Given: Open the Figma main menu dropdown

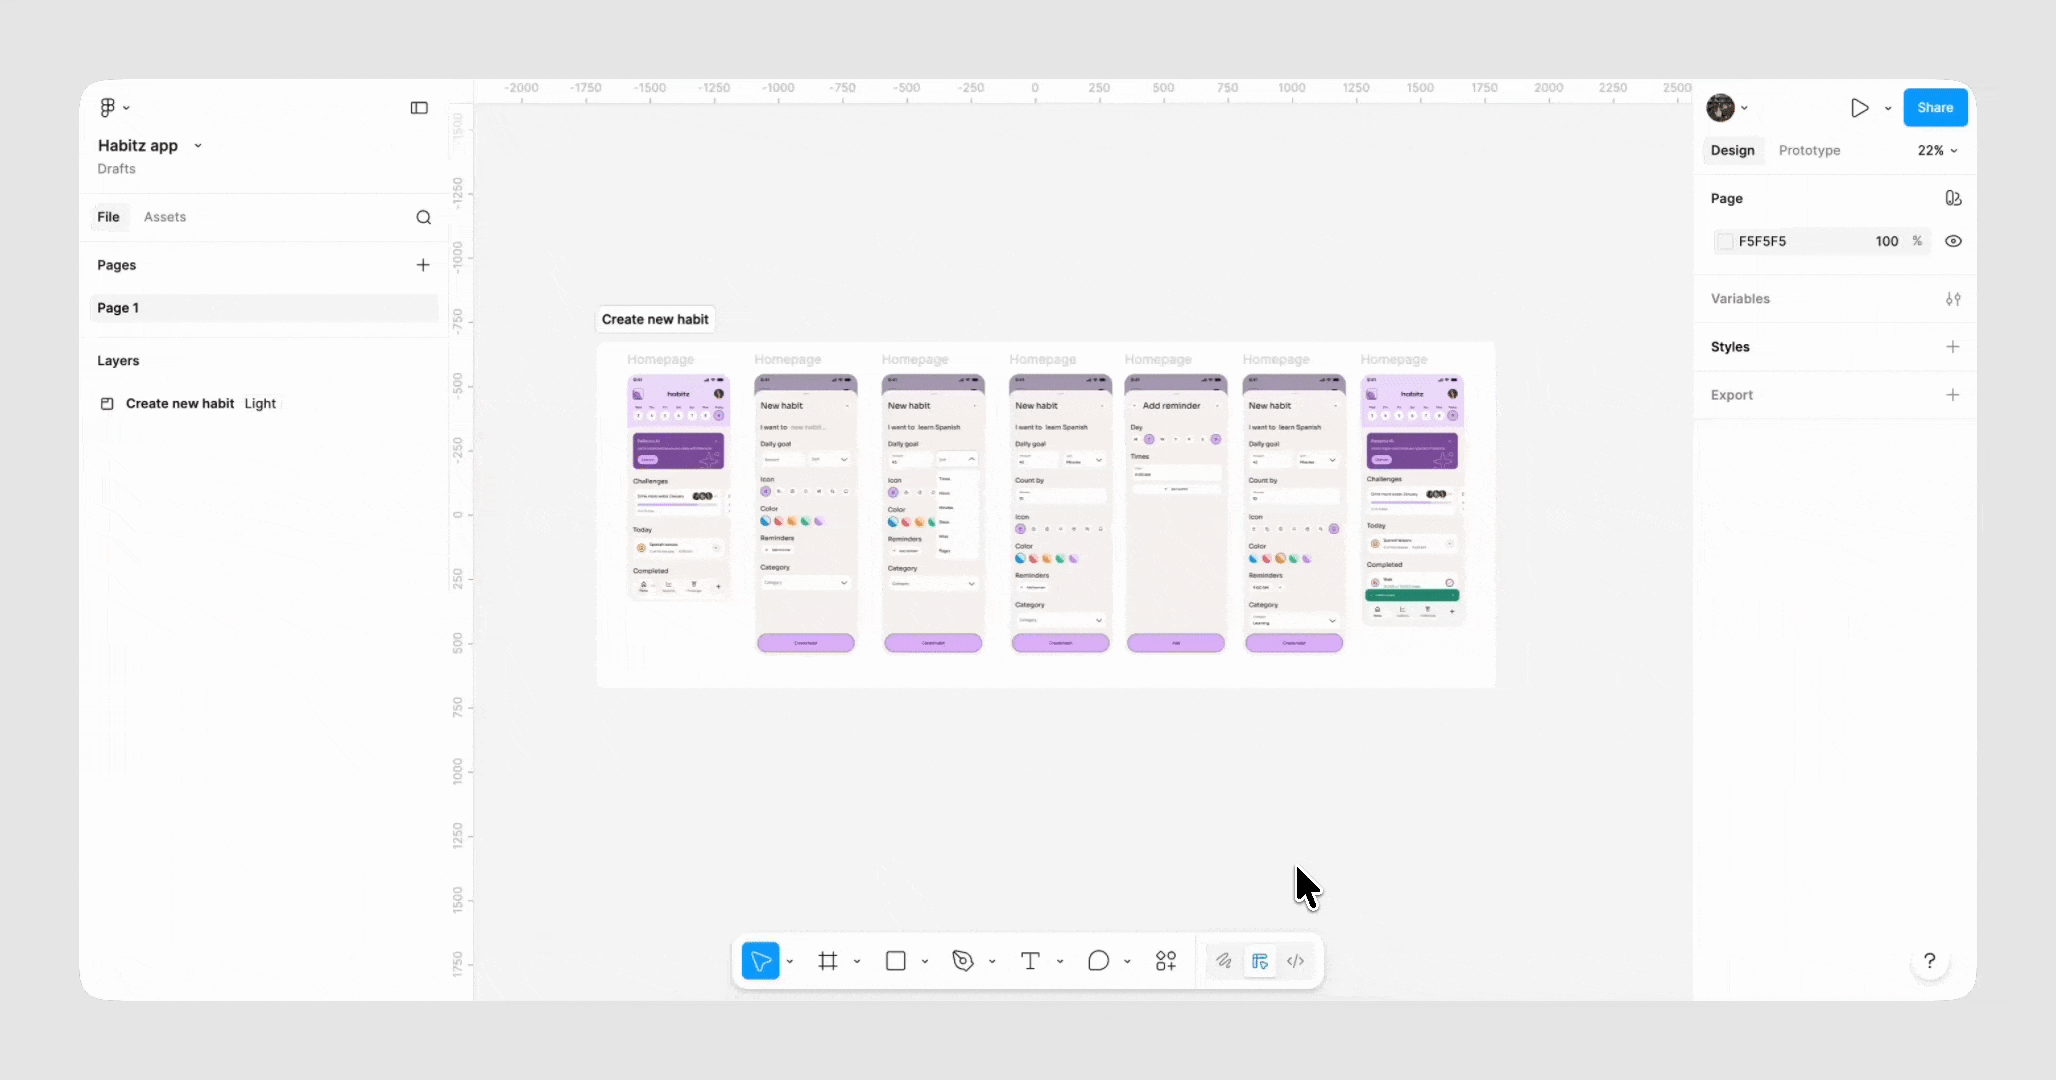Looking at the screenshot, I should (x=114, y=108).
